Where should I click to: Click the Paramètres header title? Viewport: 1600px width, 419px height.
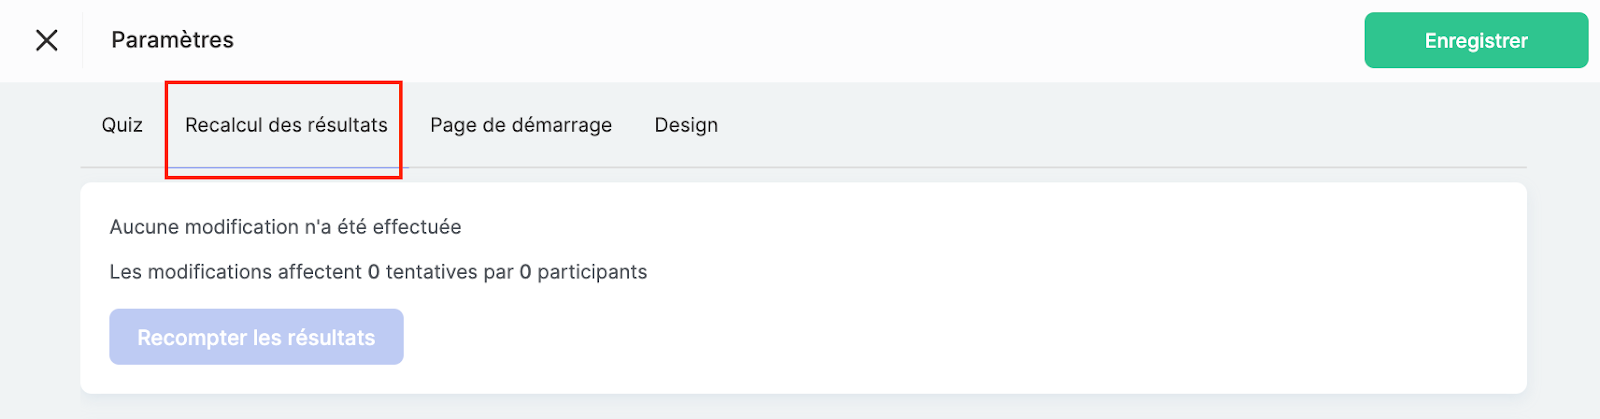tap(172, 40)
